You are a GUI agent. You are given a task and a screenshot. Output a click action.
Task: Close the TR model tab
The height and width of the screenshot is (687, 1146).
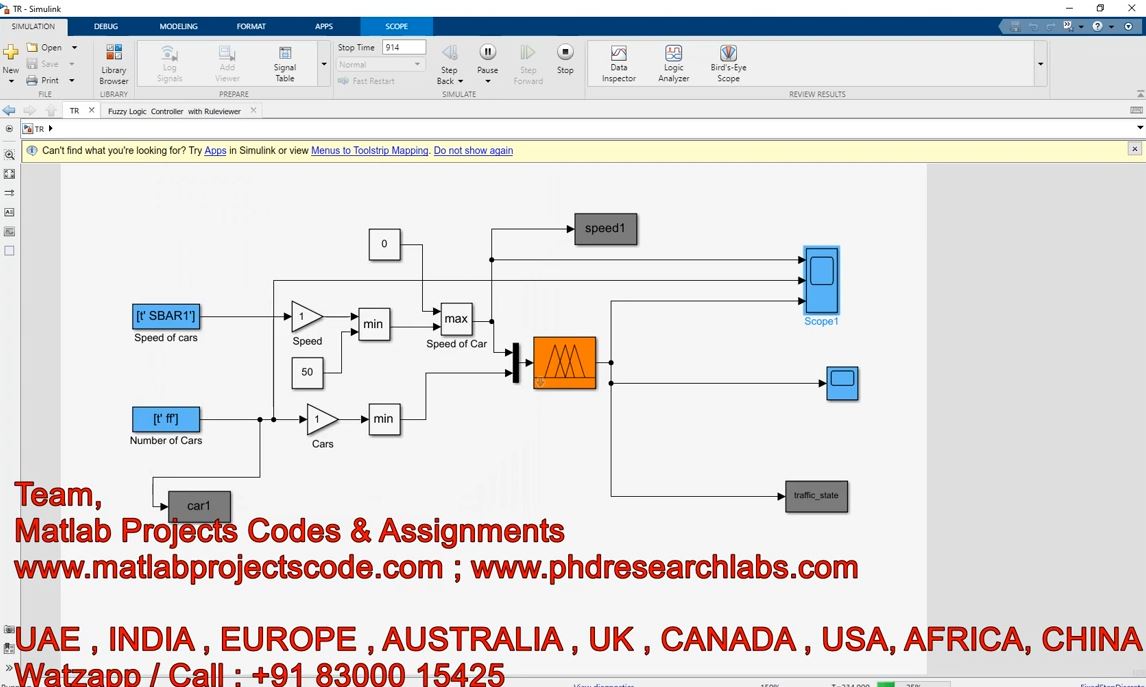pos(91,110)
